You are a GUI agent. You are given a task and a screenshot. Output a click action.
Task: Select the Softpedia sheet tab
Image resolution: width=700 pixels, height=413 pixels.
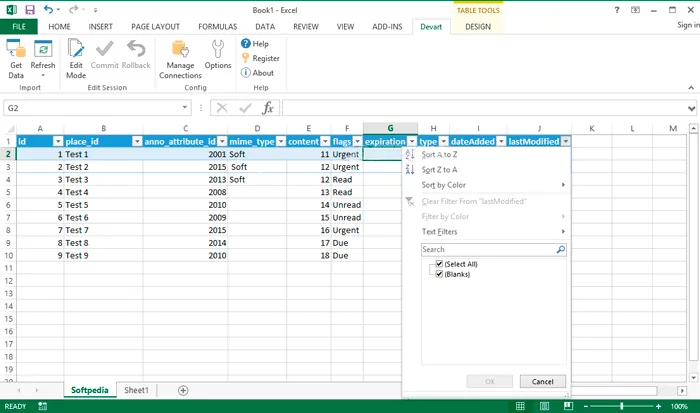89,390
